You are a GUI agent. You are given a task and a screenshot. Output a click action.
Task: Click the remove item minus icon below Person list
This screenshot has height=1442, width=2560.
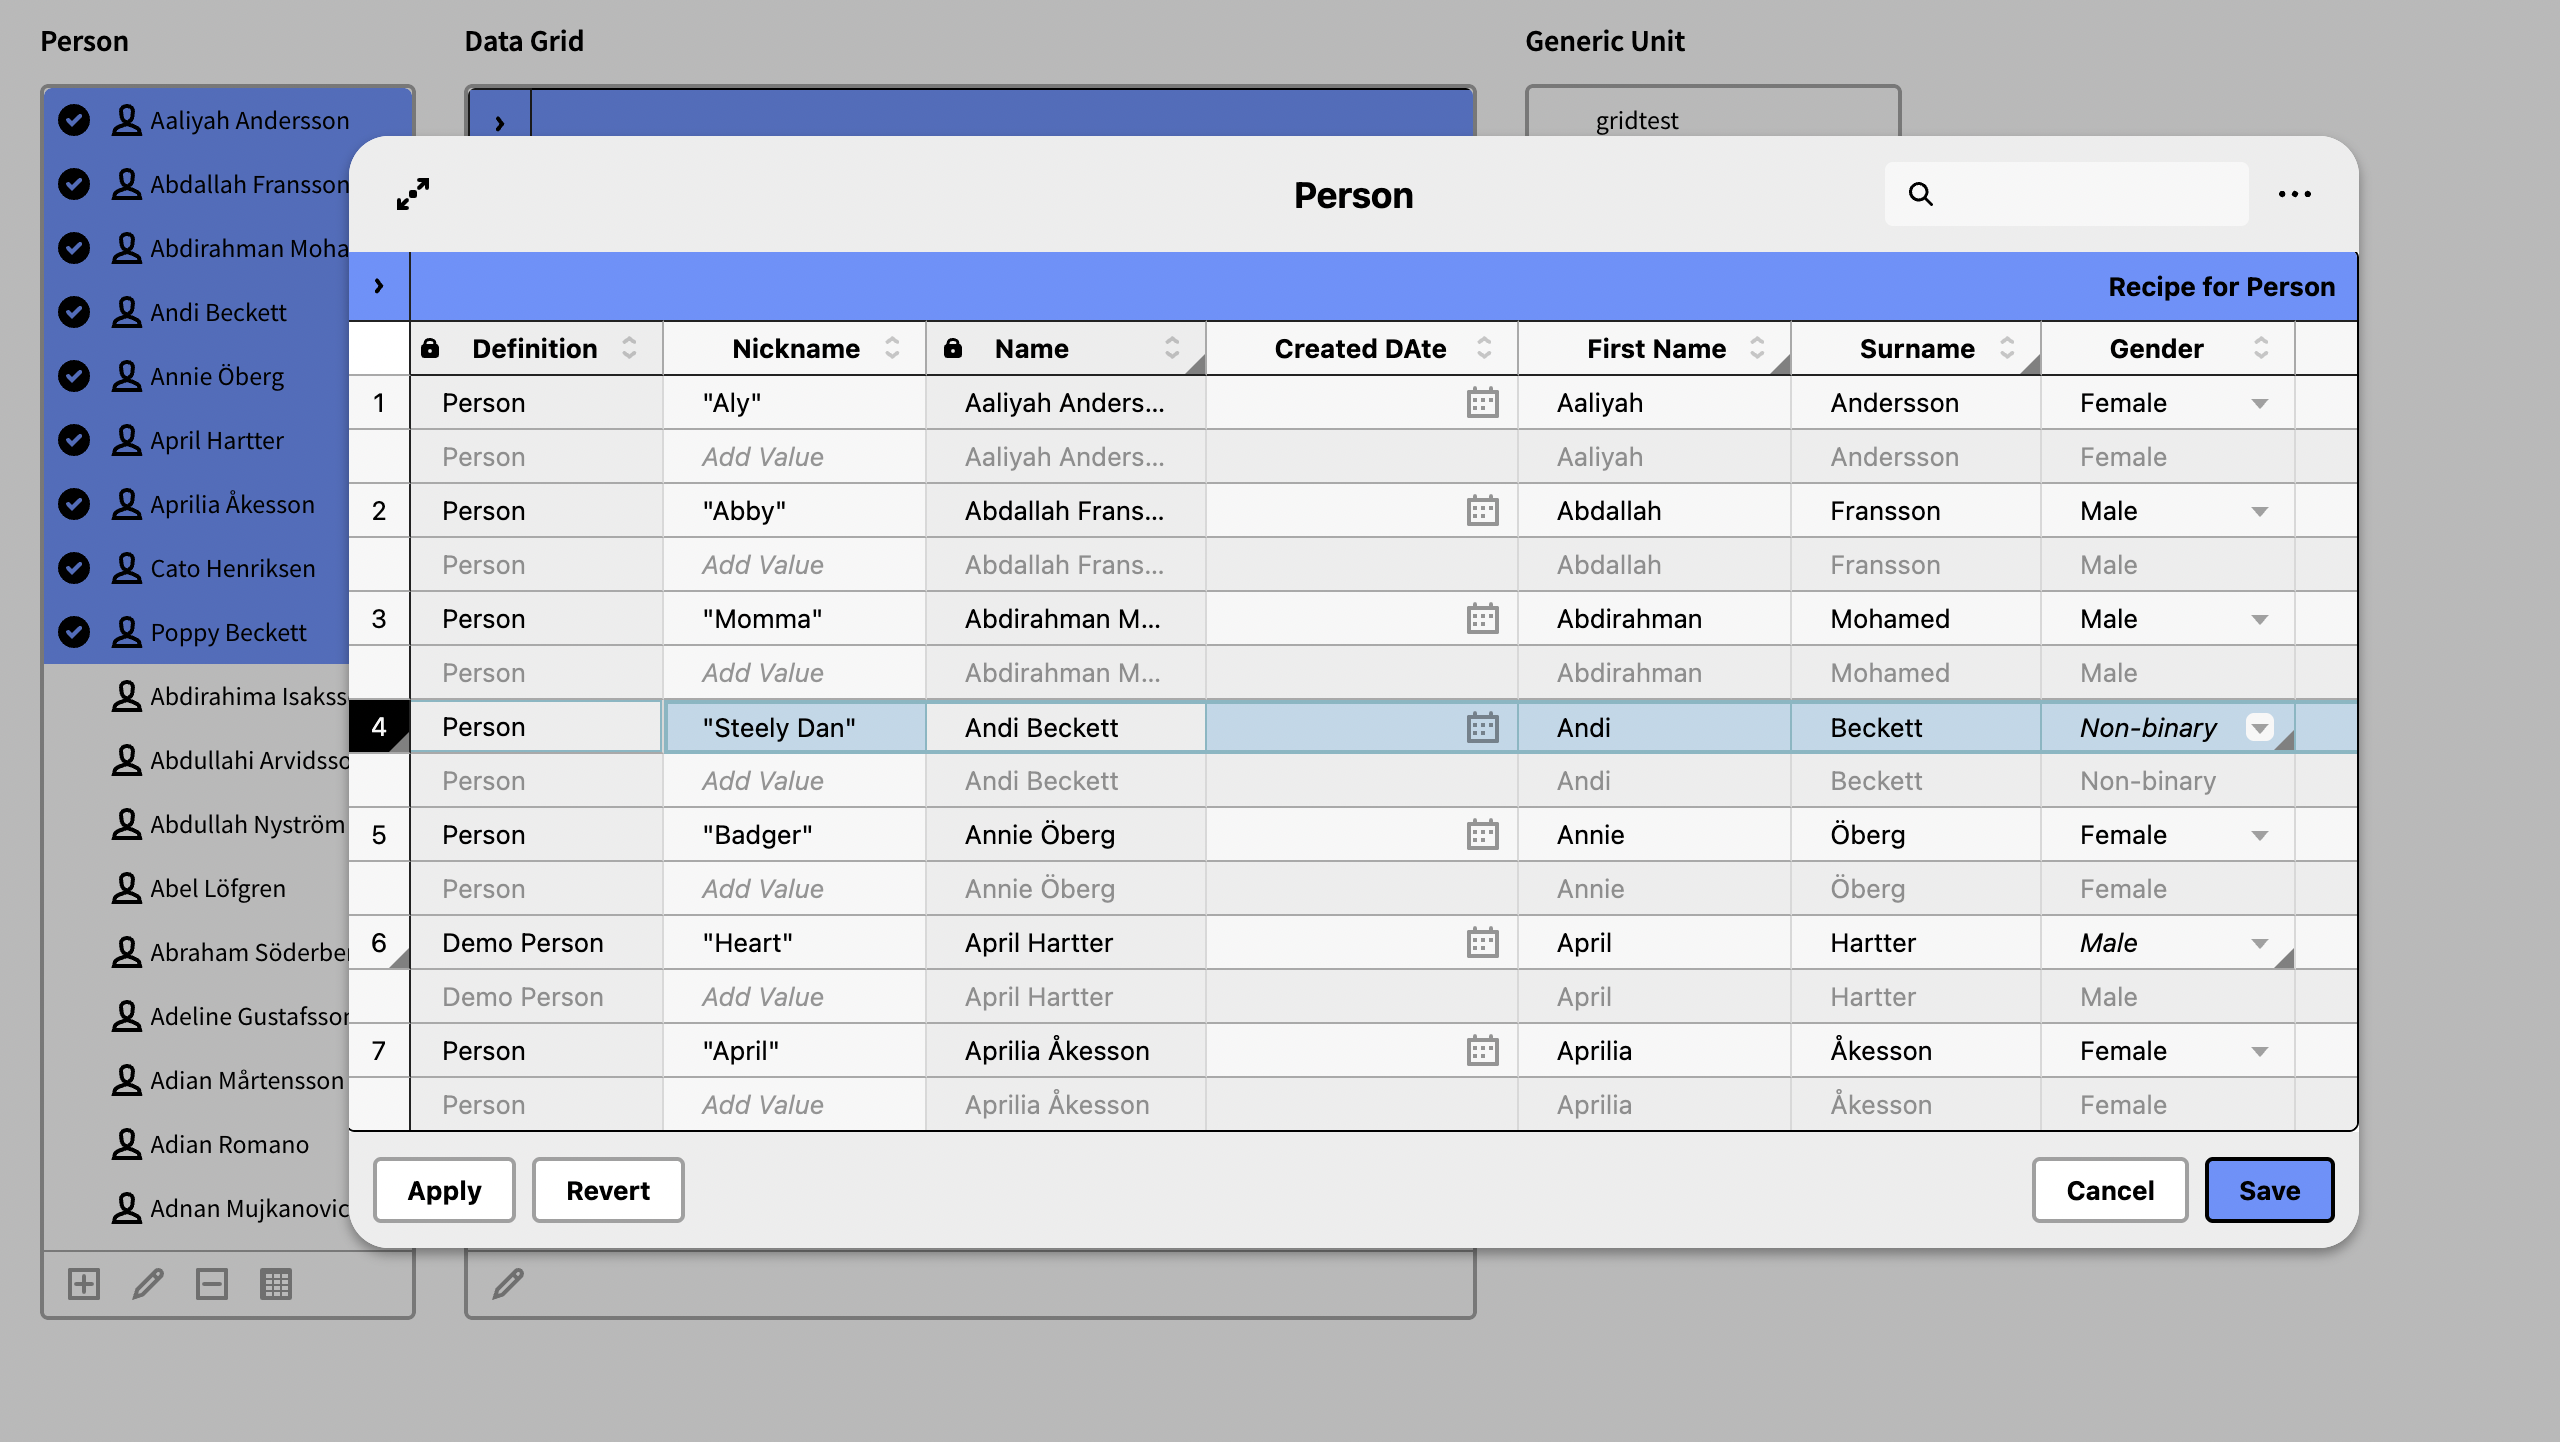[212, 1283]
